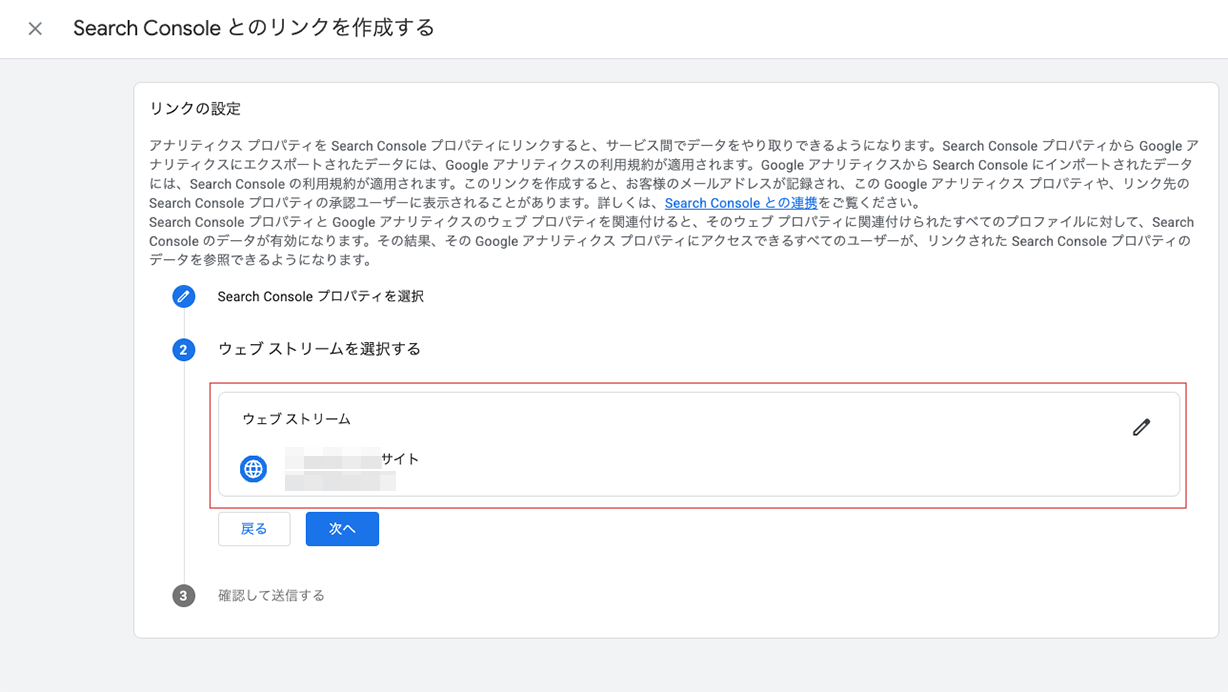Click the stream name ending in サイト
1228x692 pixels.
tap(352, 459)
